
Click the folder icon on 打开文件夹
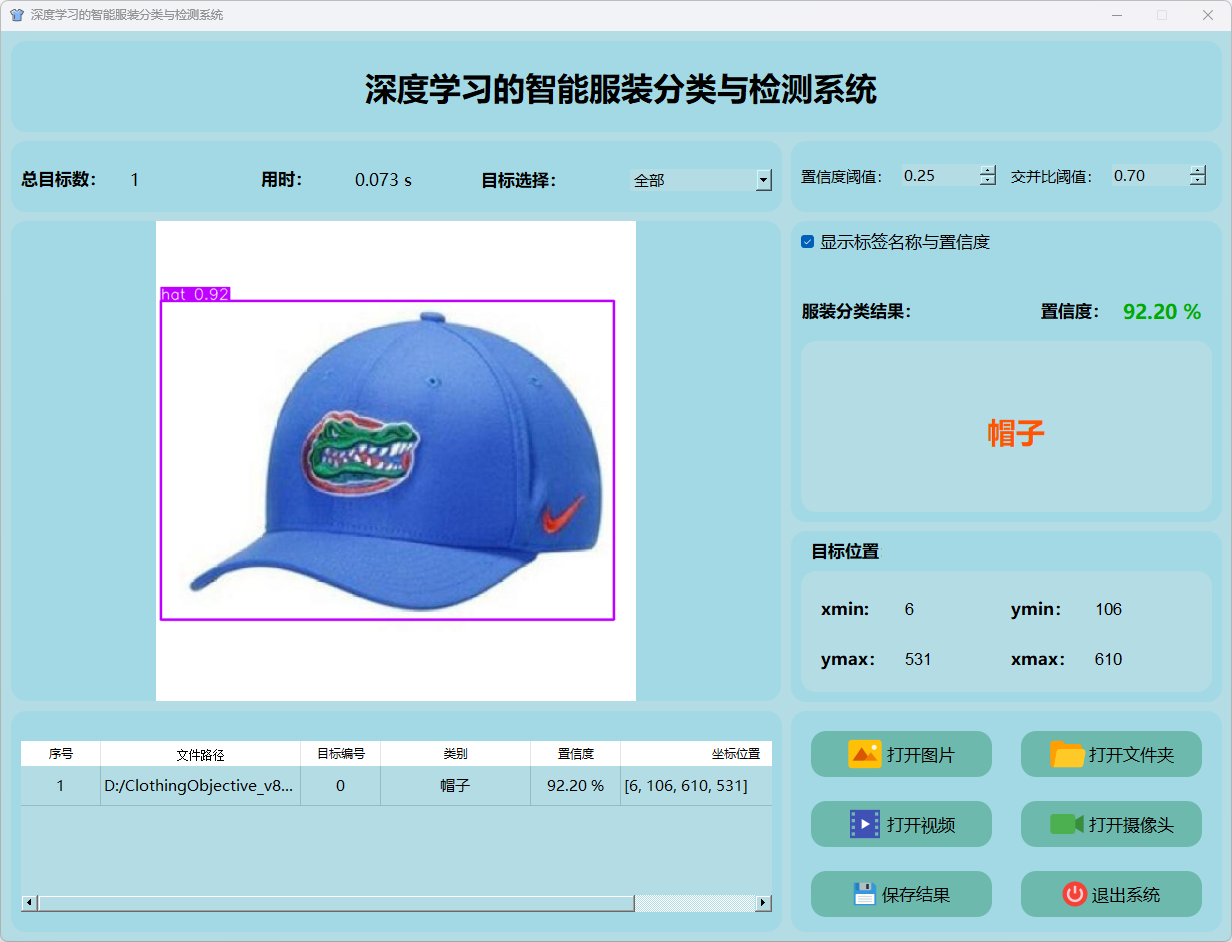1067,754
